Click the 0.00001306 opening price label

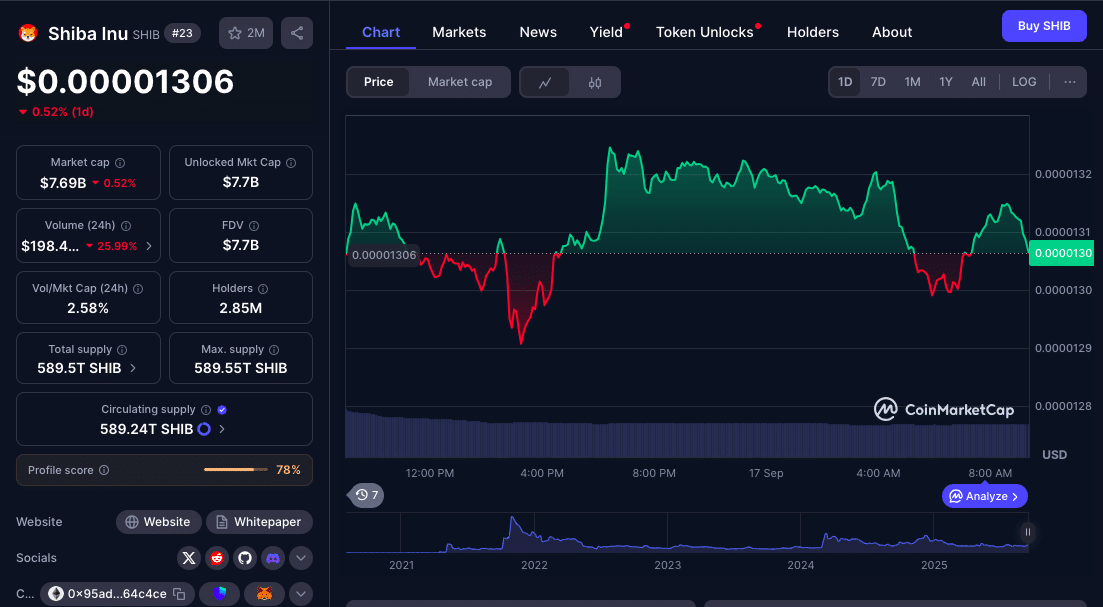point(384,255)
